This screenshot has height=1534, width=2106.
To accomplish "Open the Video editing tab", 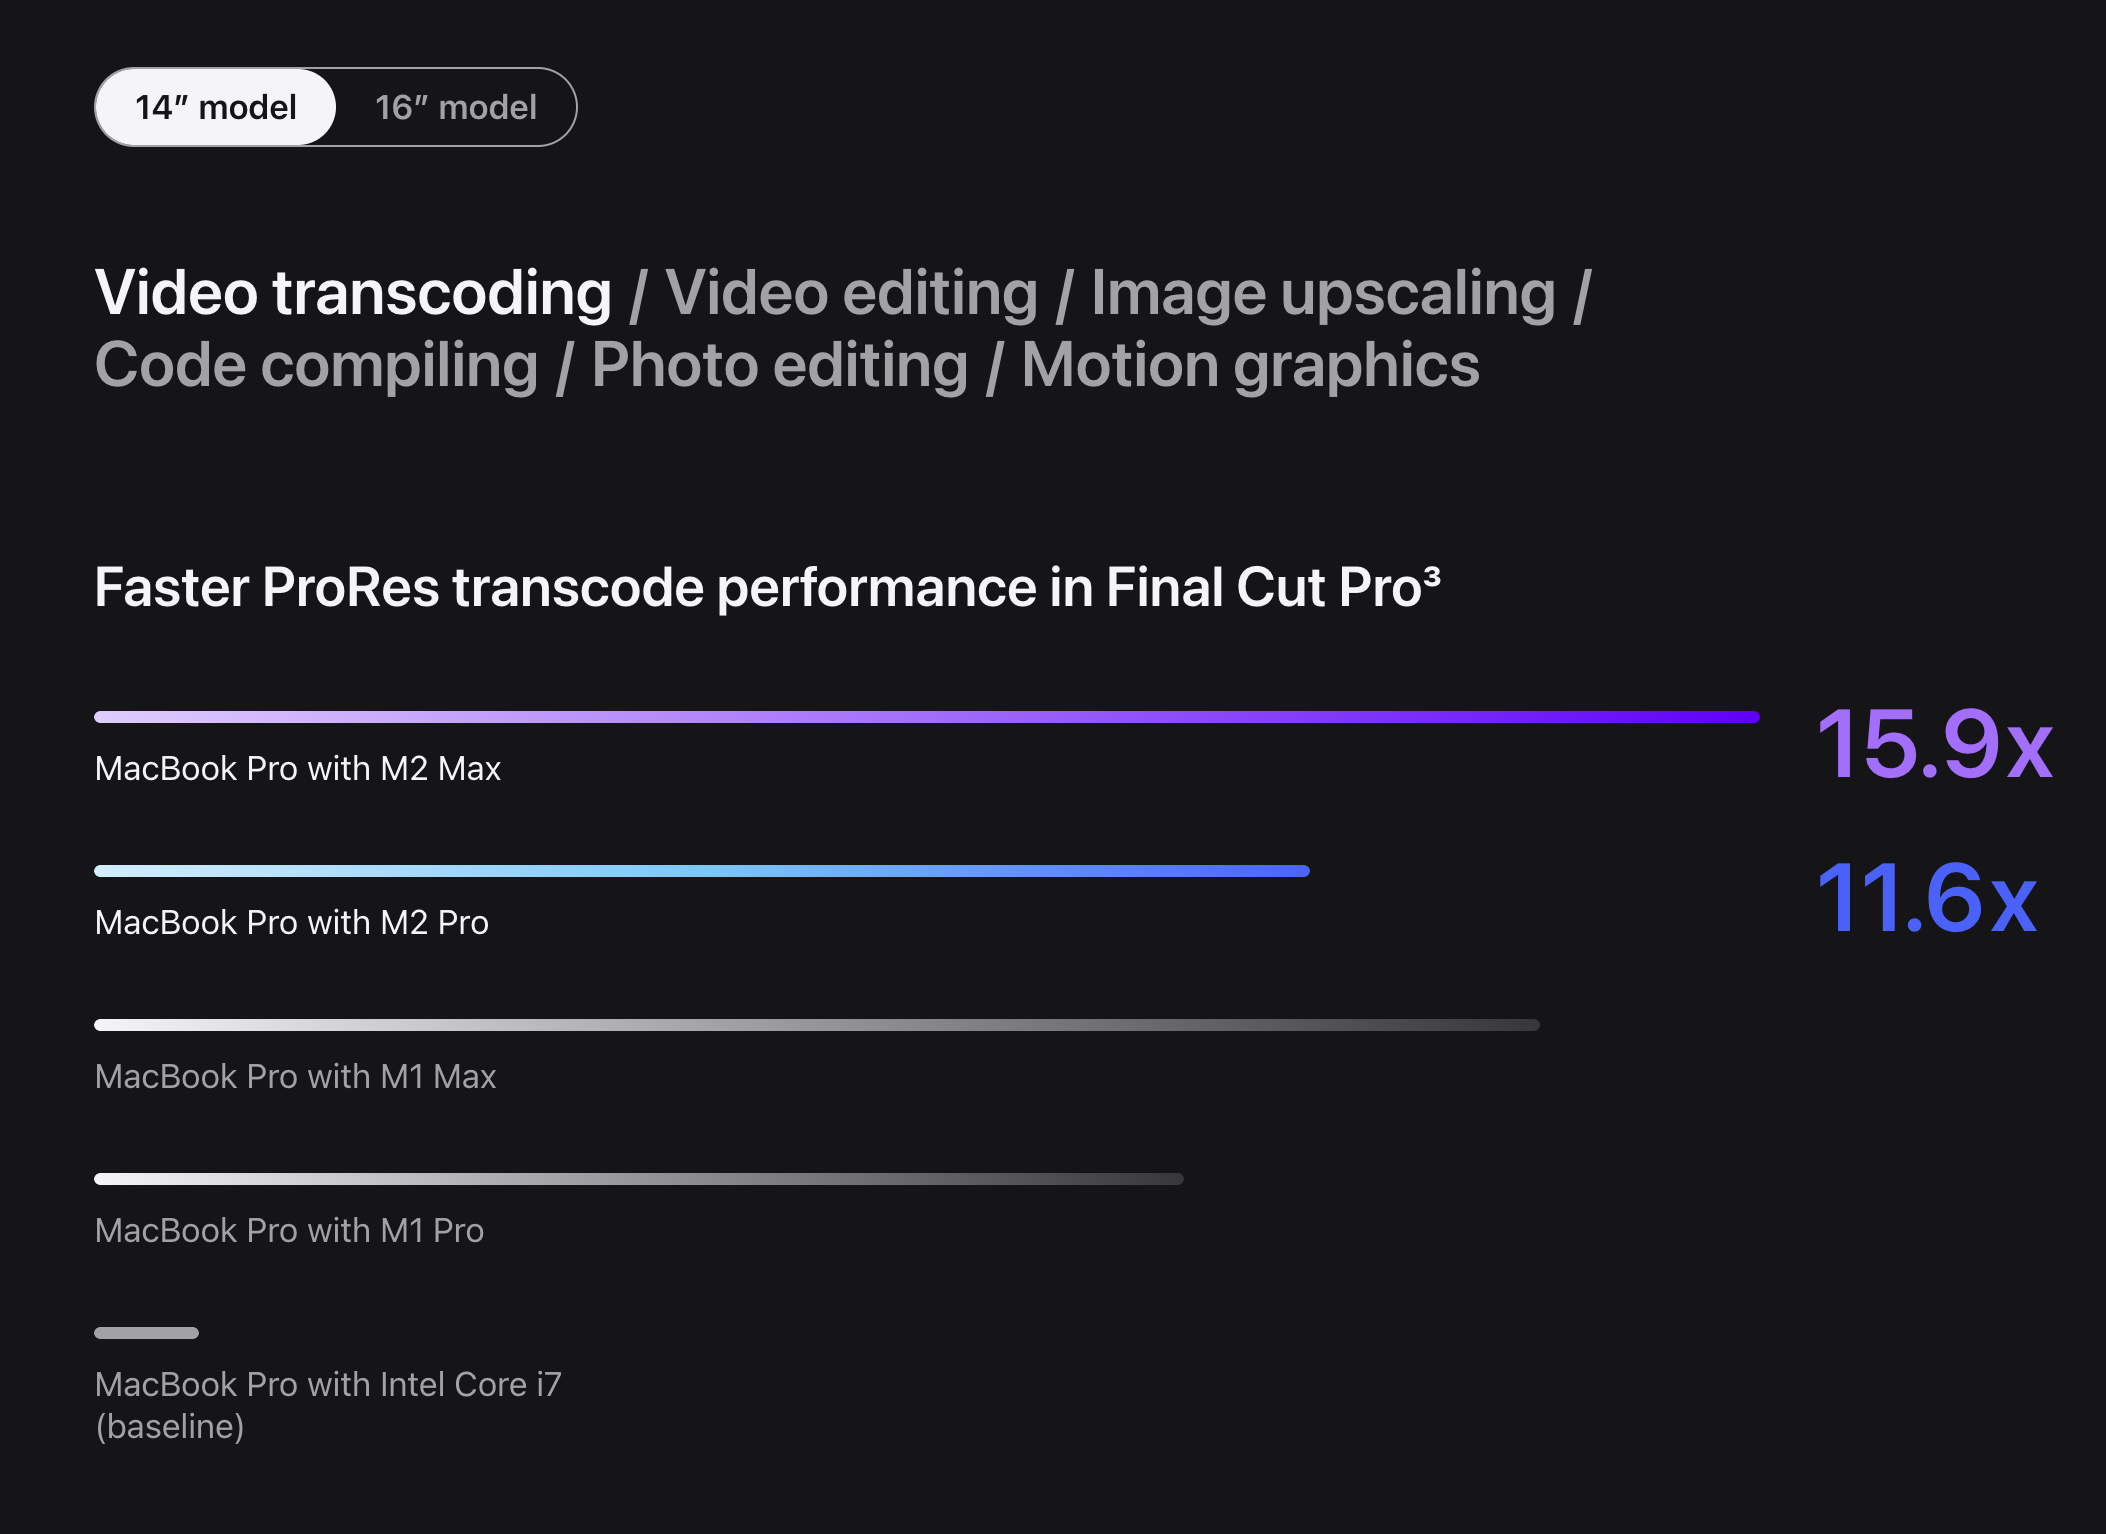I will pos(851,293).
